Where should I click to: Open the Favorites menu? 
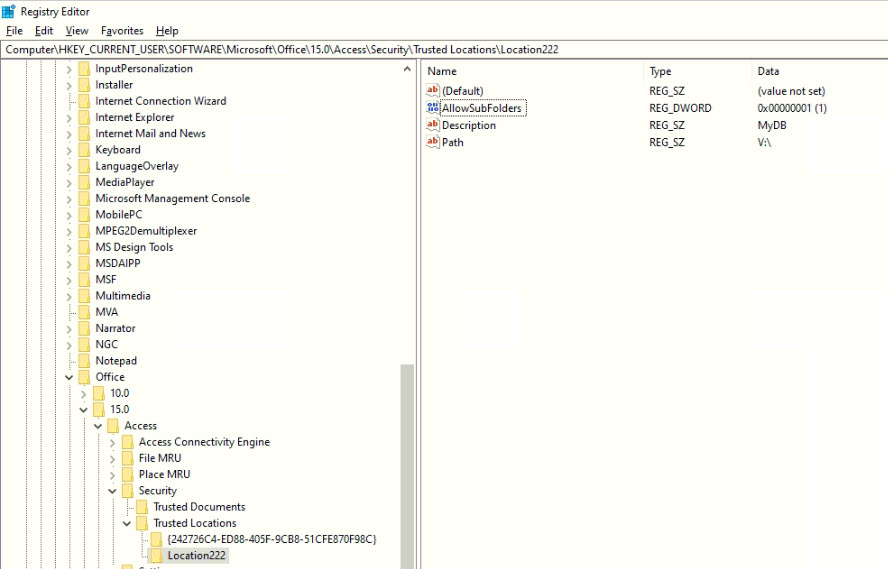[122, 31]
